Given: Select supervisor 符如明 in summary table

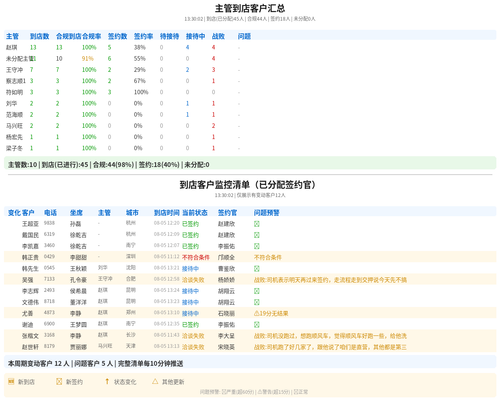Looking at the screenshot, I should (x=14, y=92).
